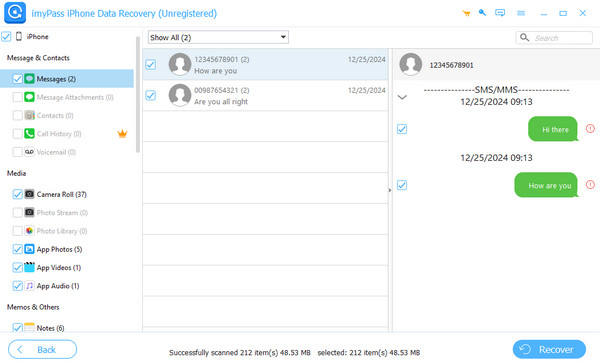
Task: Select Messages (2) in sidebar
Action: [67, 79]
